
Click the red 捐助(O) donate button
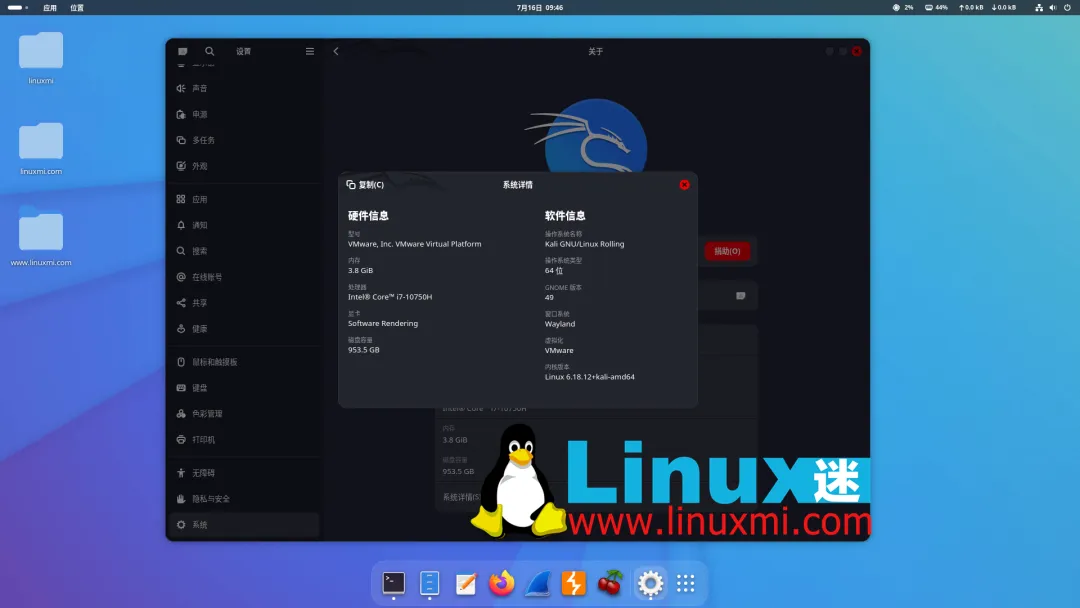click(727, 251)
